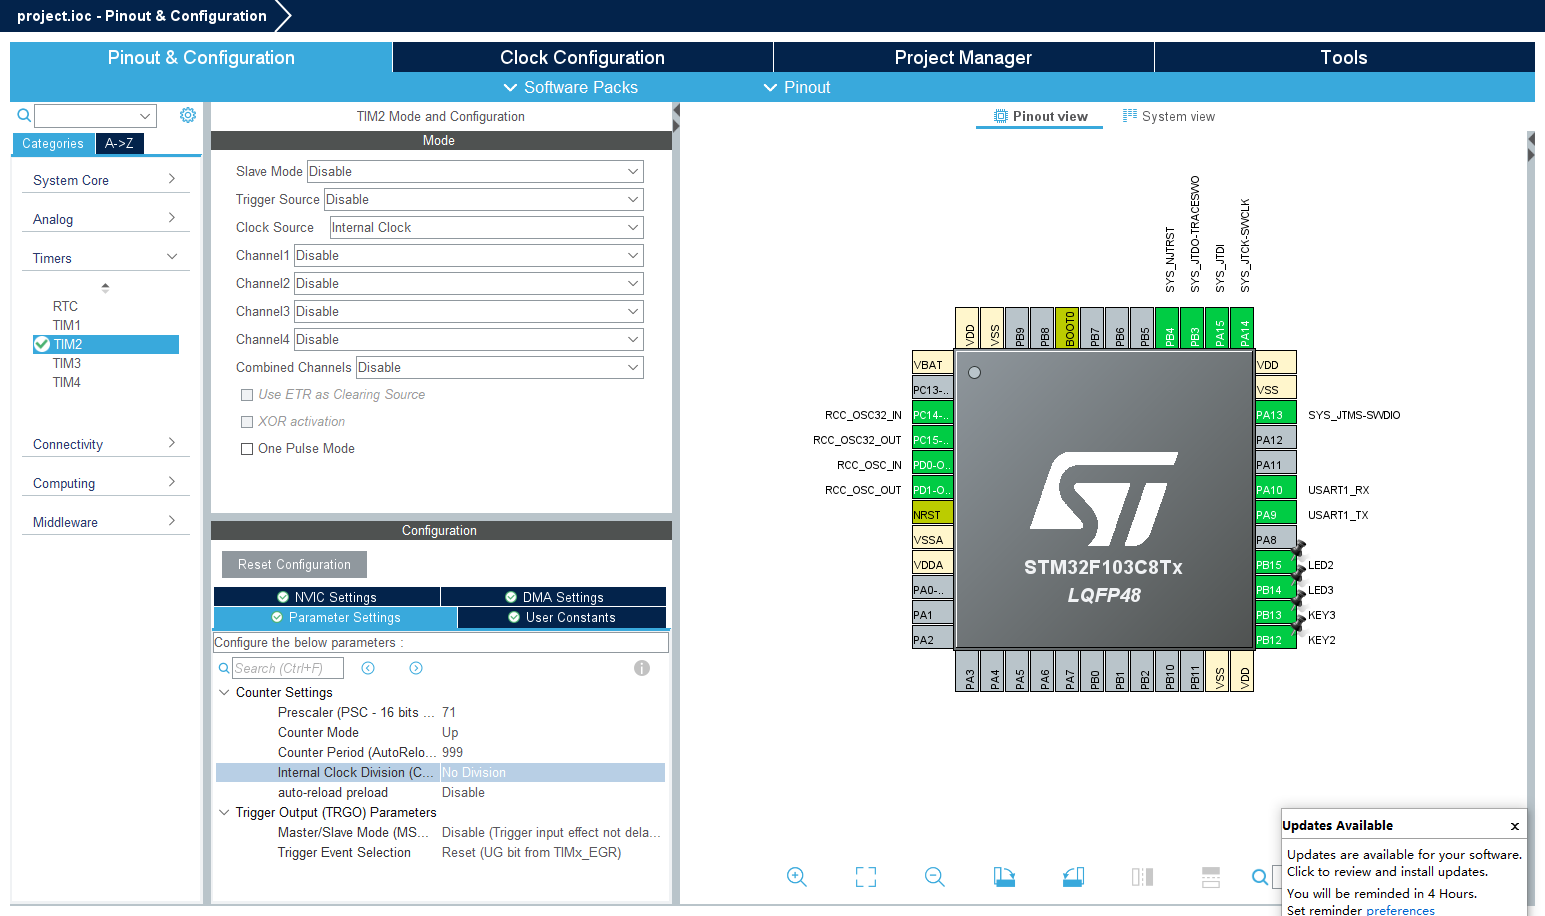
Task: Click the parameter Search (Ctrl+F) field
Action: (288, 668)
